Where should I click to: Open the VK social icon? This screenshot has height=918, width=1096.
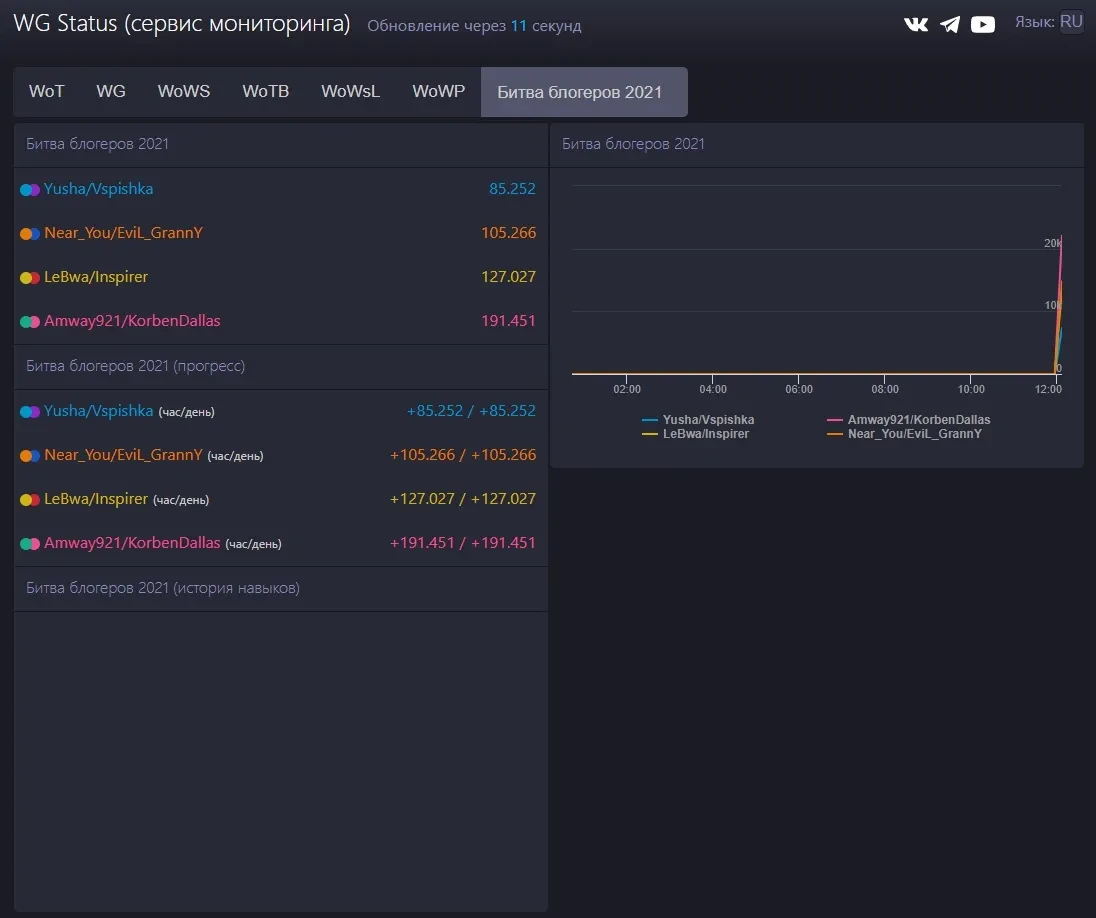tap(915, 24)
